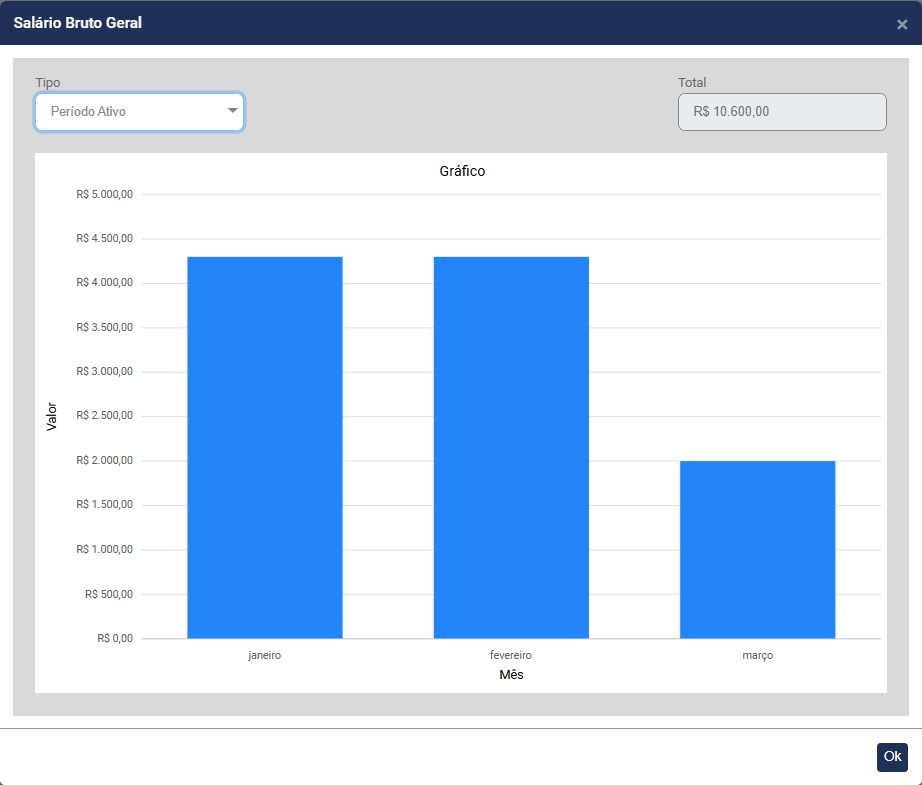Click the Tipo field label
This screenshot has width=922, height=785.
[x=47, y=82]
